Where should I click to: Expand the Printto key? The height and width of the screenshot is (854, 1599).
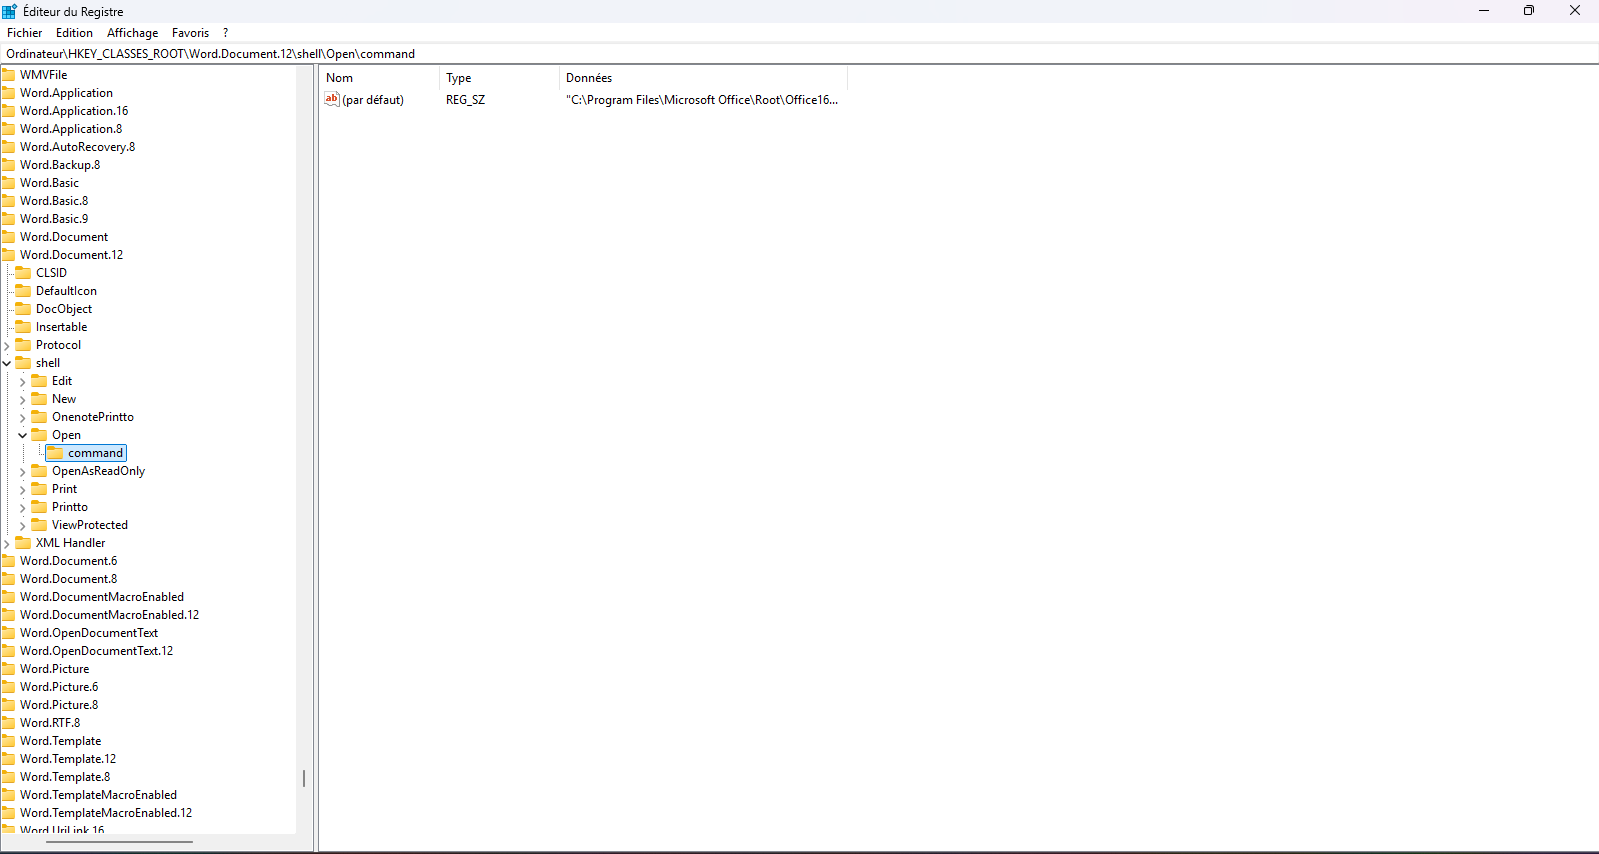[22, 507]
